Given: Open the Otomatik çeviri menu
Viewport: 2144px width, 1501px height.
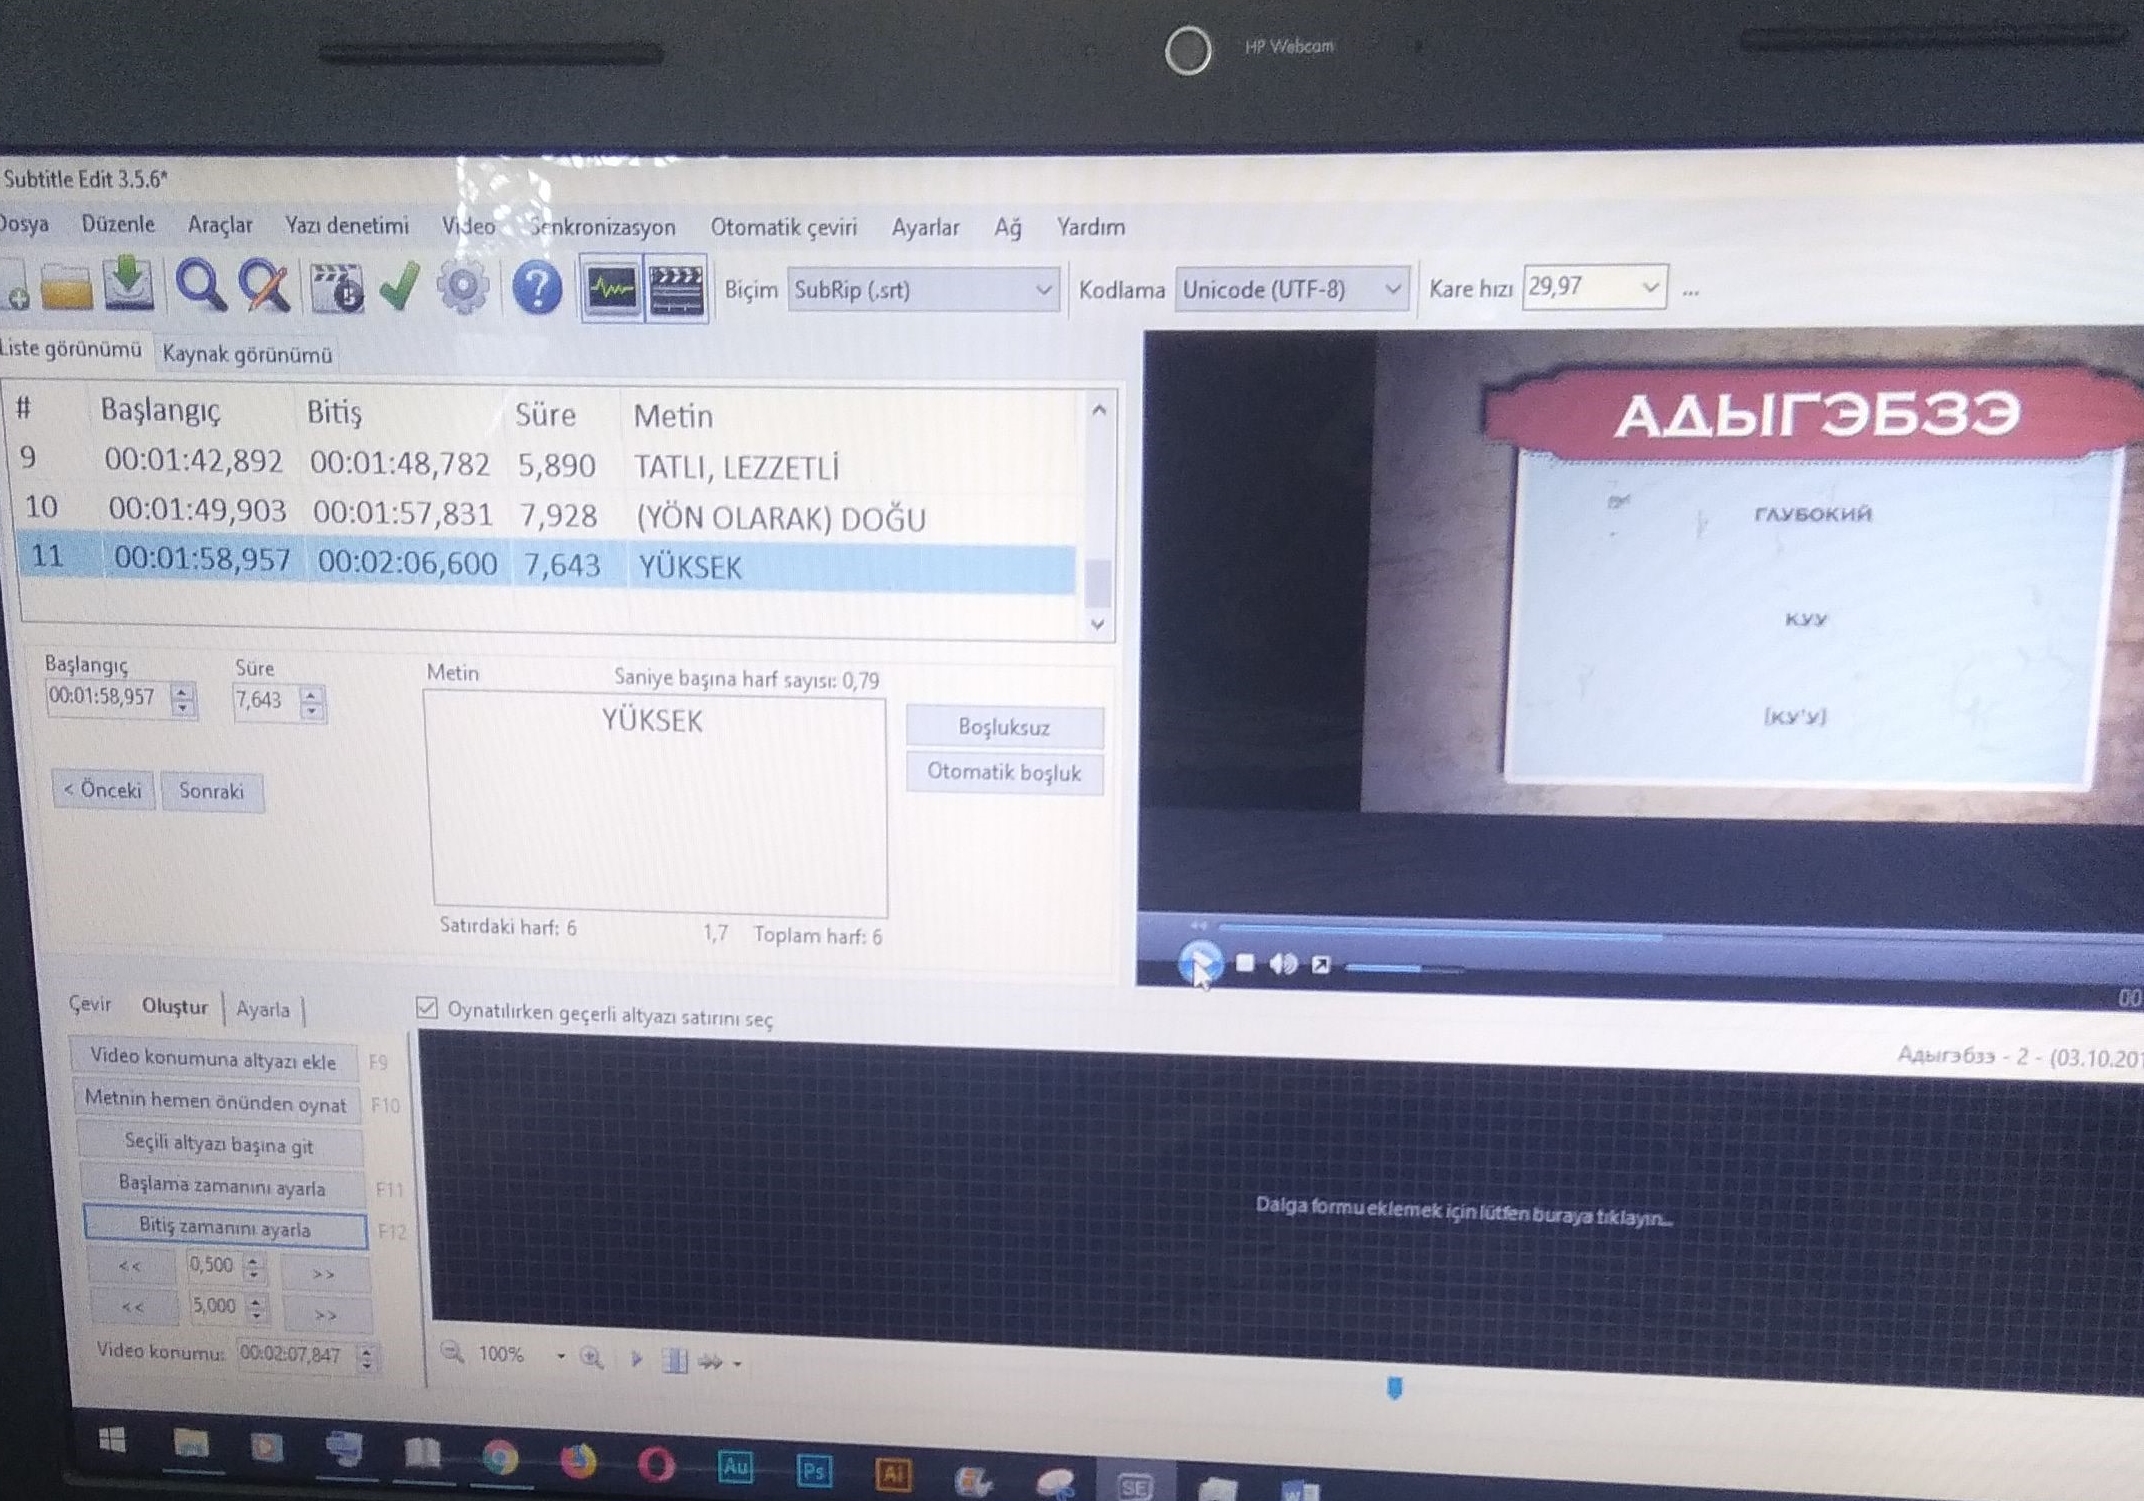Looking at the screenshot, I should pyautogui.click(x=784, y=227).
